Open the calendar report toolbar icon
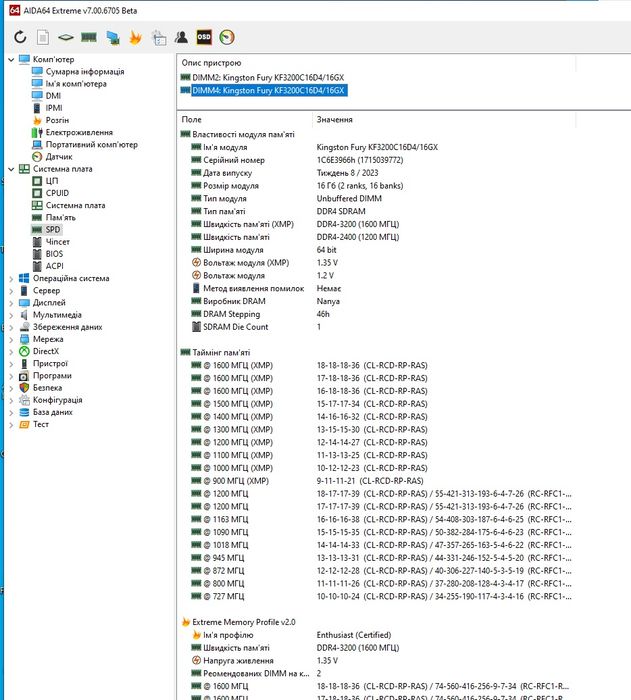 (159, 38)
